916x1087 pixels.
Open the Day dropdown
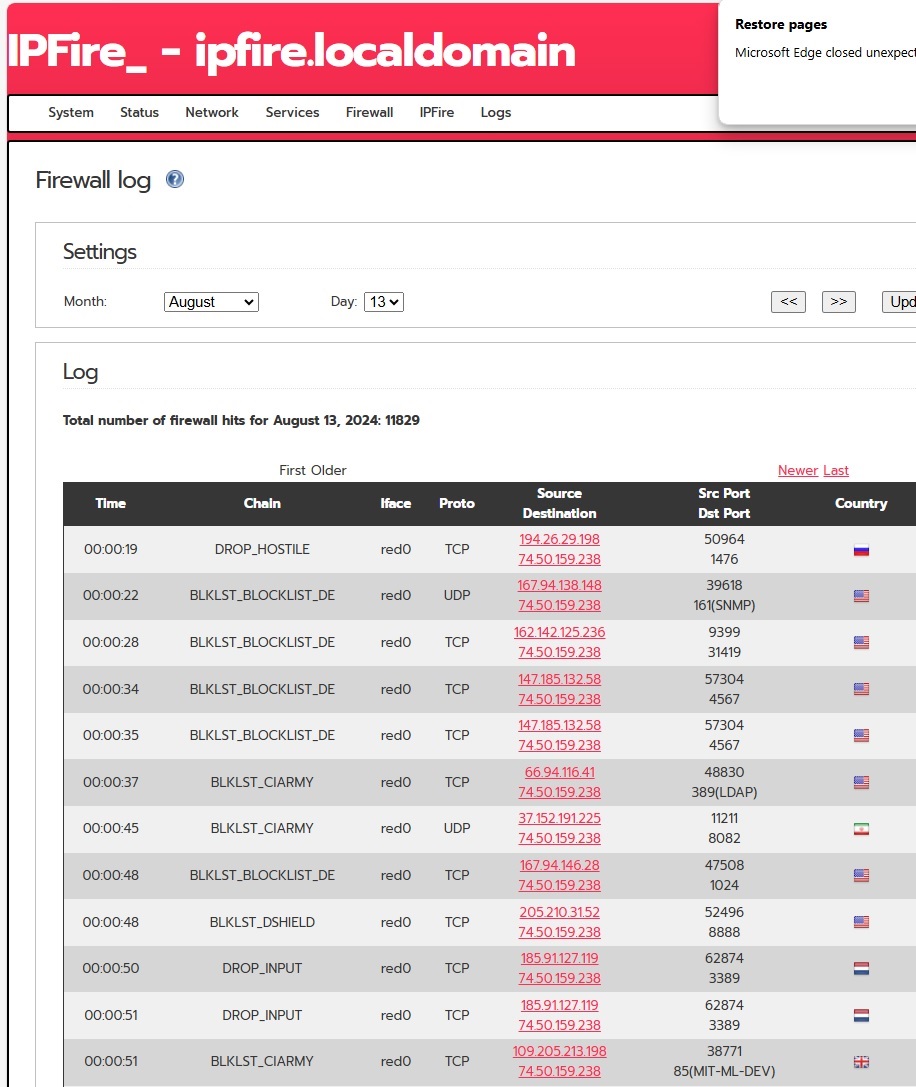(383, 301)
